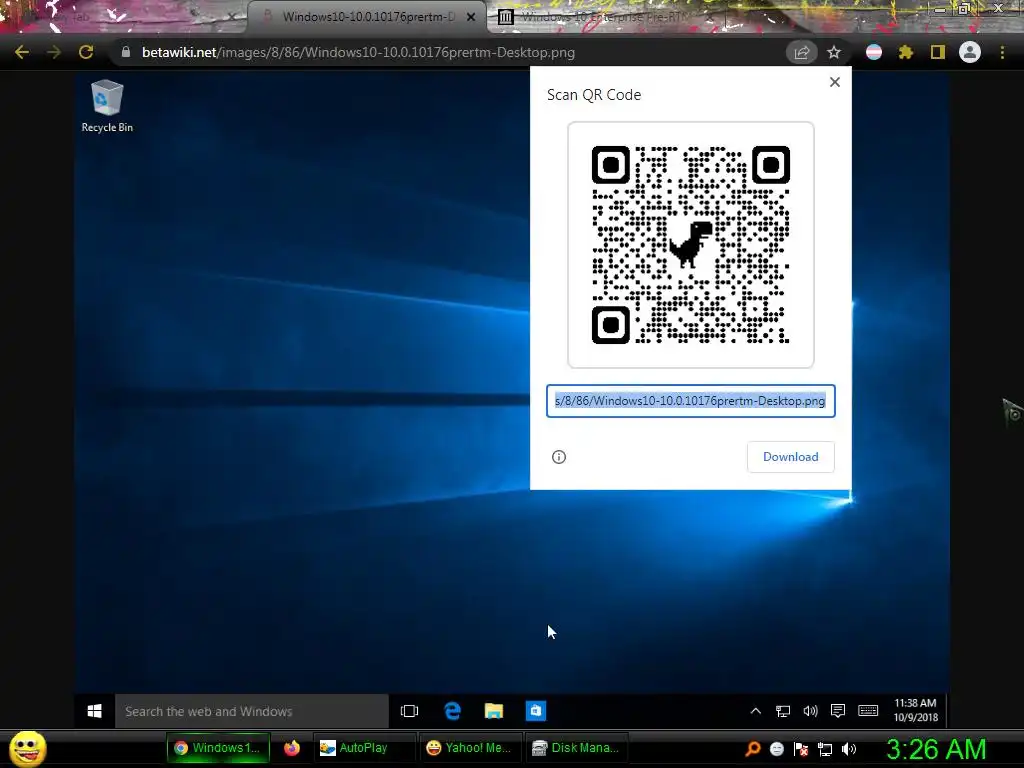Switch to the Yahoo! Messenger taskbar window

pyautogui.click(x=470, y=748)
